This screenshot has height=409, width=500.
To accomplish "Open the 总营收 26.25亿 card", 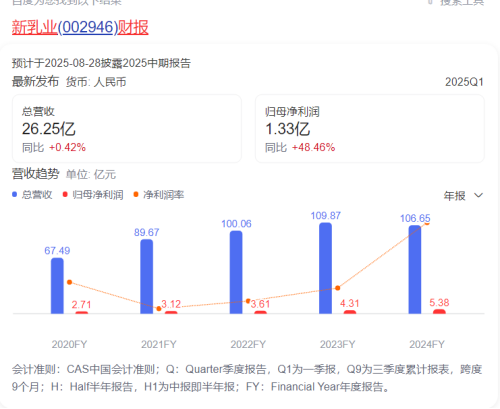I will [x=127, y=129].
